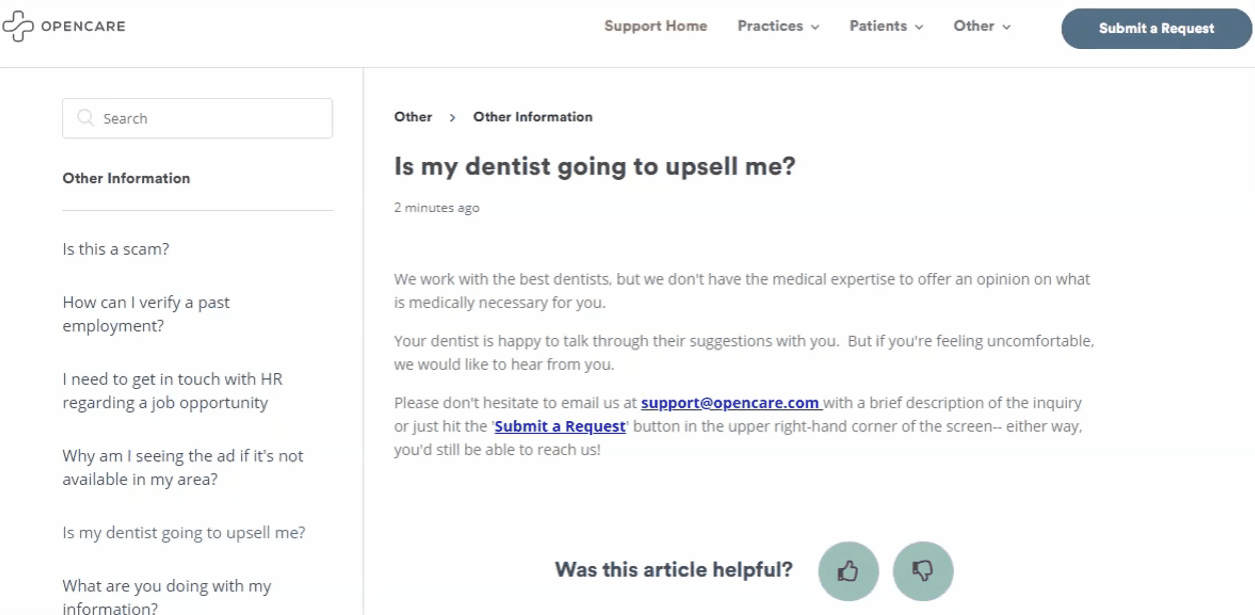Give the article a thumbs down
This screenshot has width=1255, height=615.
[923, 571]
